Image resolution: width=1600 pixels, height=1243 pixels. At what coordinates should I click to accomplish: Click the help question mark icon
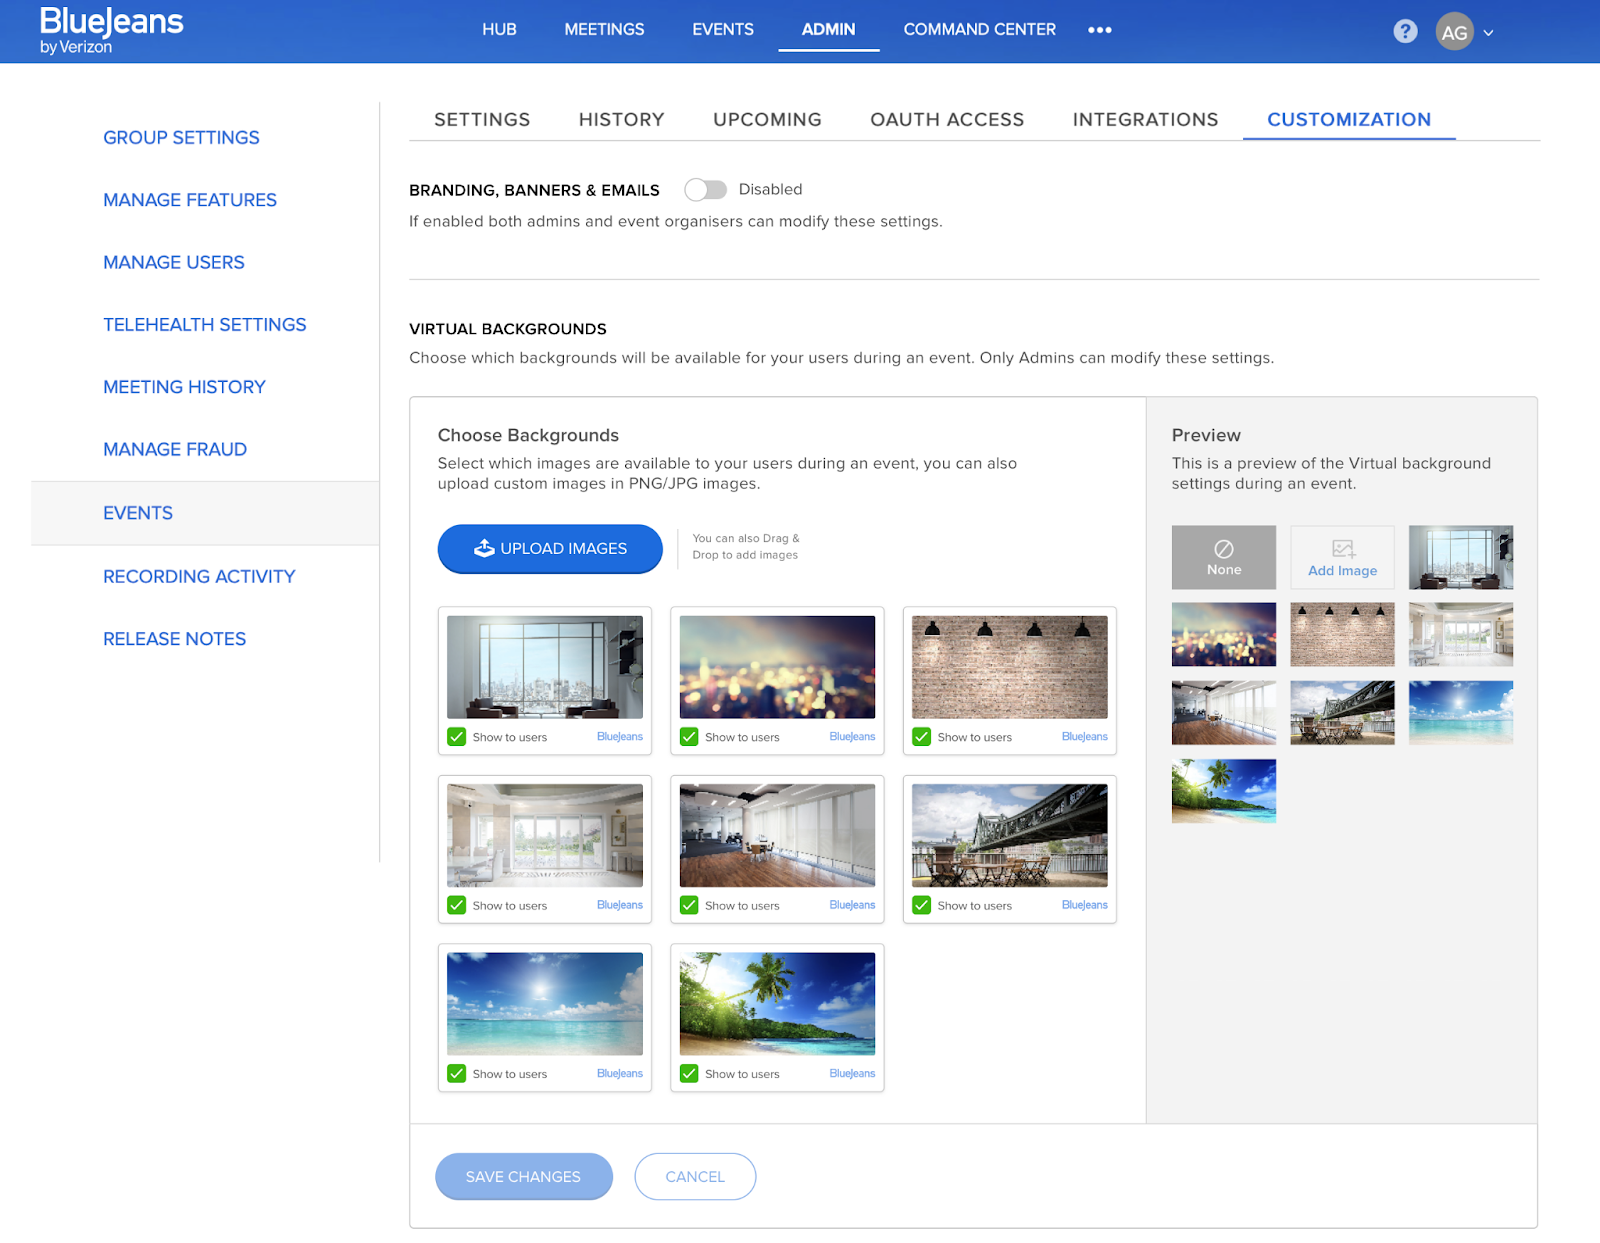[x=1405, y=31]
